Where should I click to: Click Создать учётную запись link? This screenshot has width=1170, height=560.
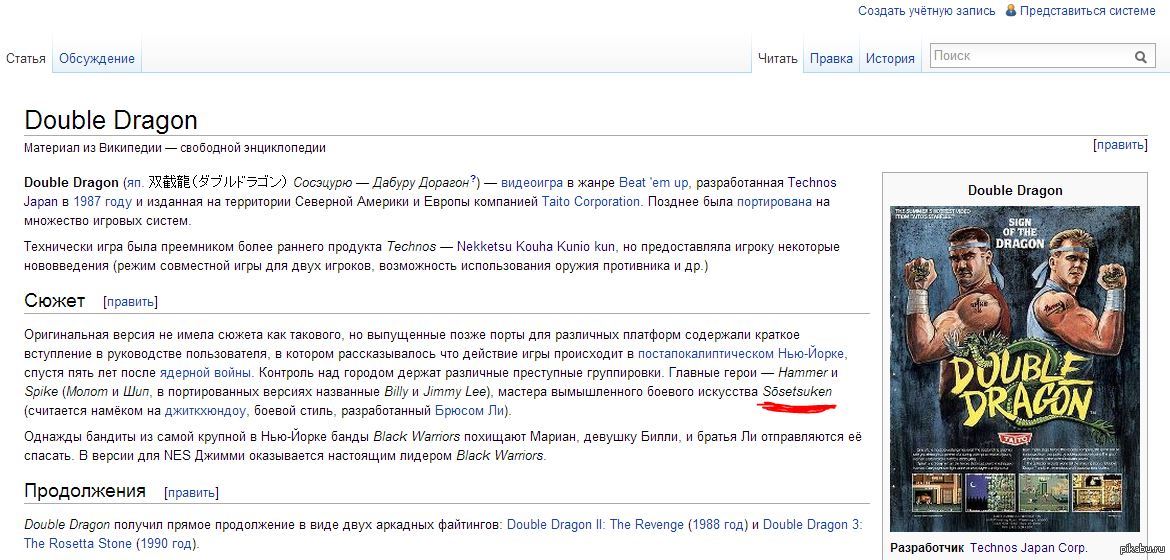coord(927,10)
